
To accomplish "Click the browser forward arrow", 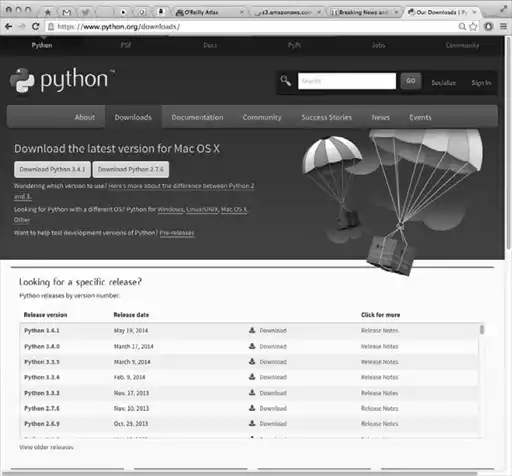I will (22, 26).
